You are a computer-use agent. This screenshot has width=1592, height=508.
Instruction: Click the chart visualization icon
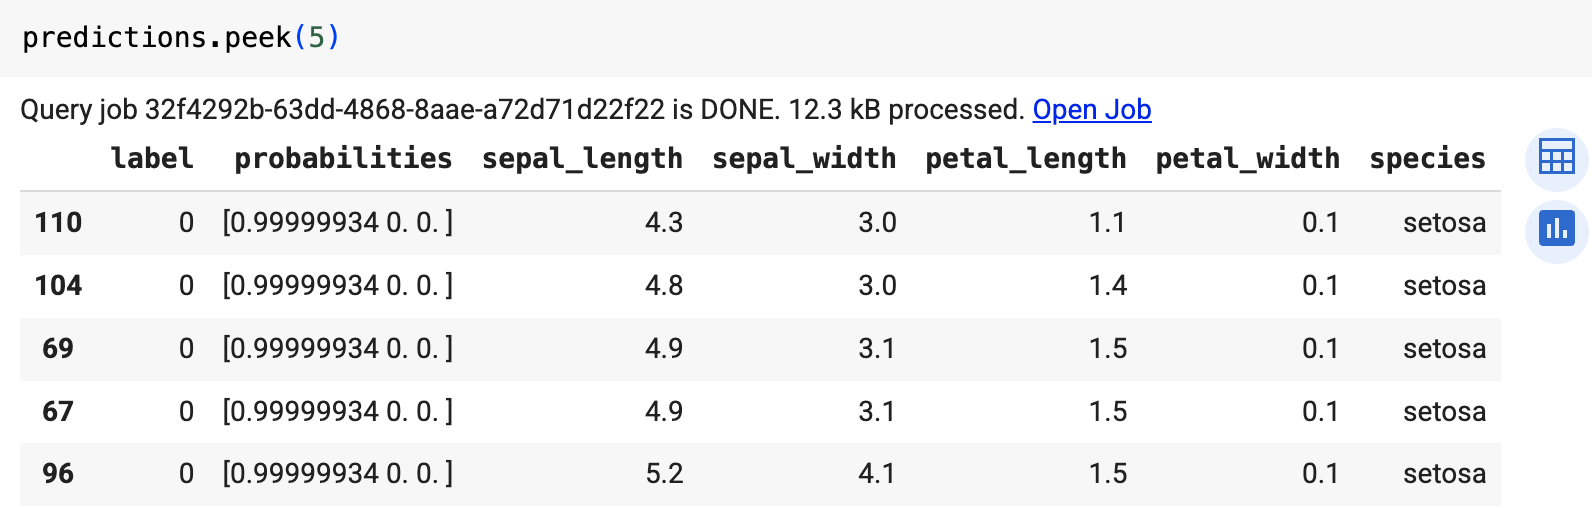[x=1556, y=229]
